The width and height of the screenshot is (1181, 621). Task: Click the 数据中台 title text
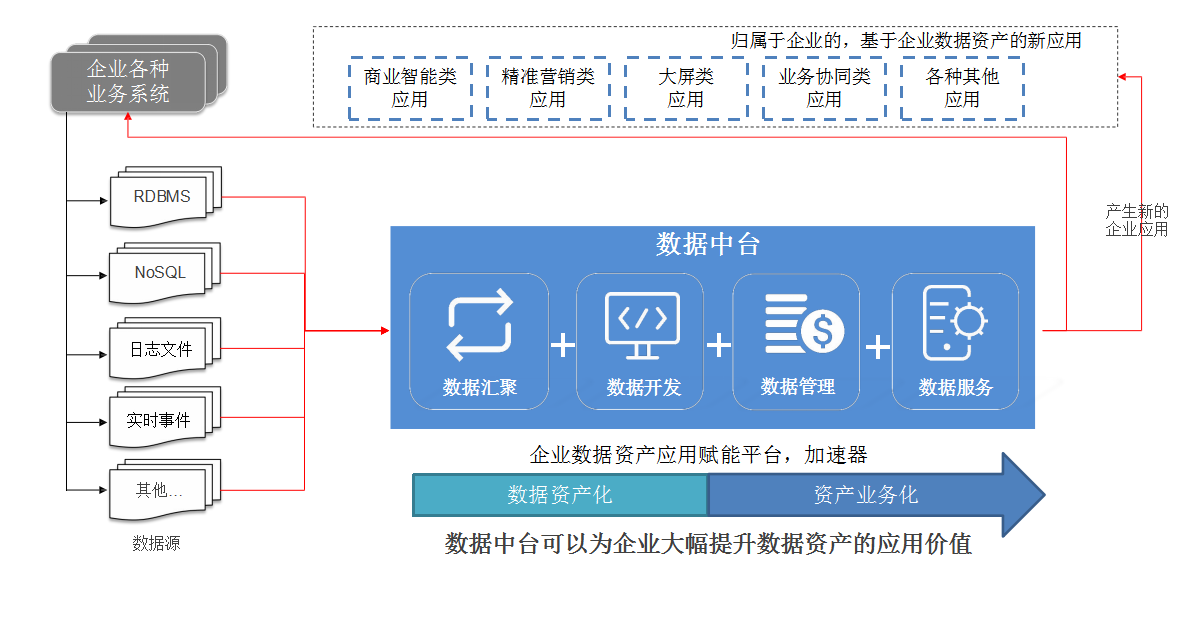pos(707,244)
